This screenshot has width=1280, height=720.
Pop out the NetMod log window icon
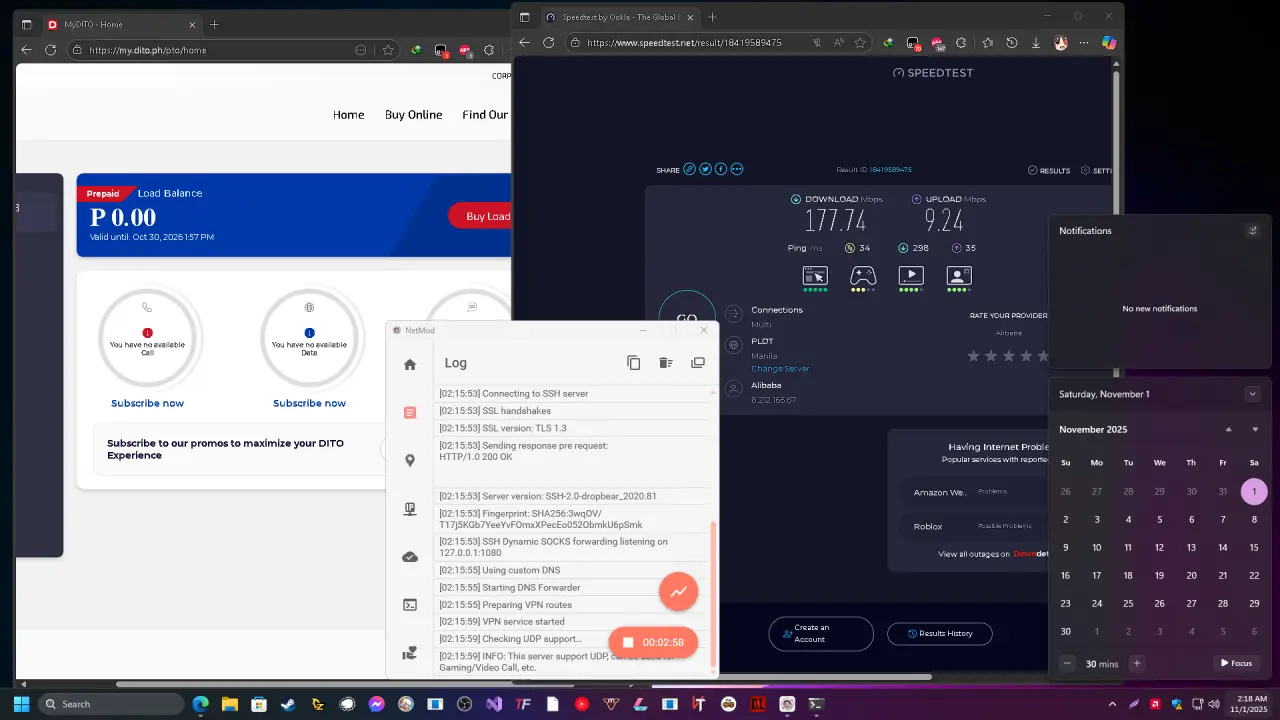point(698,363)
